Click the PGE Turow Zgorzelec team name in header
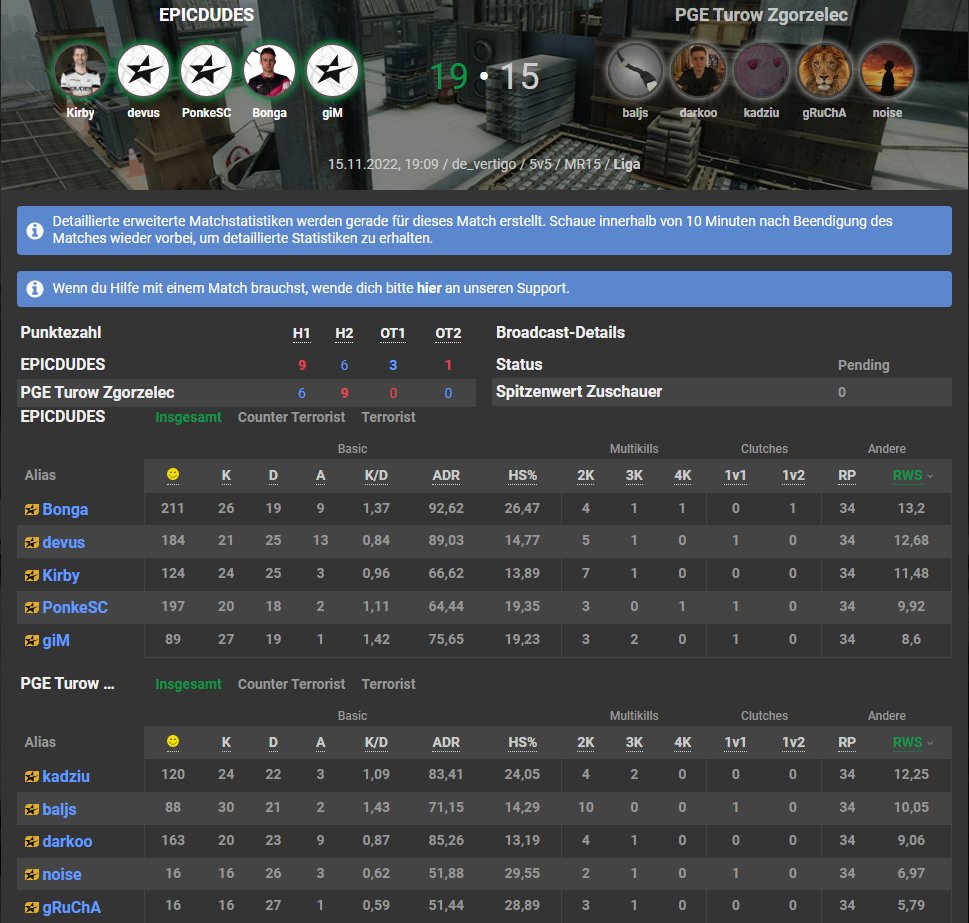The width and height of the screenshot is (969, 923). click(x=761, y=15)
